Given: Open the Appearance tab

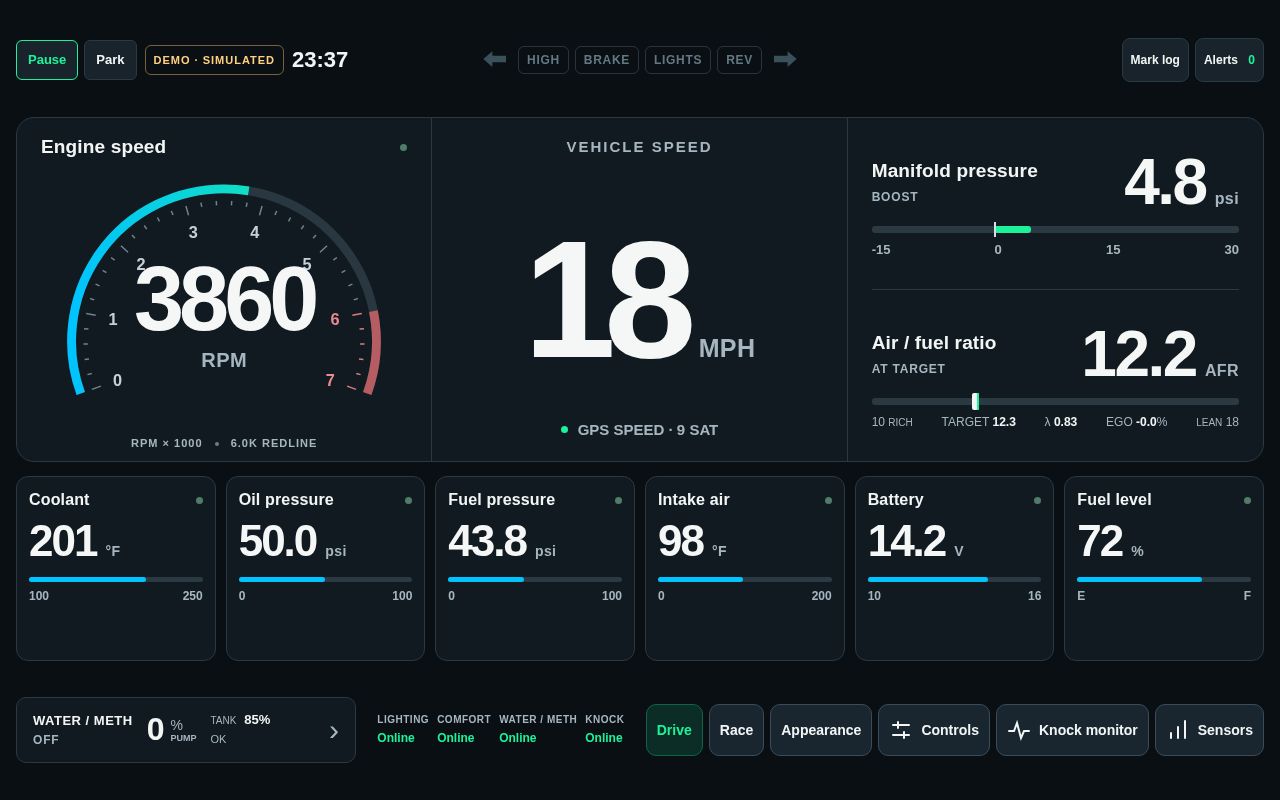Looking at the screenshot, I should [x=821, y=730].
